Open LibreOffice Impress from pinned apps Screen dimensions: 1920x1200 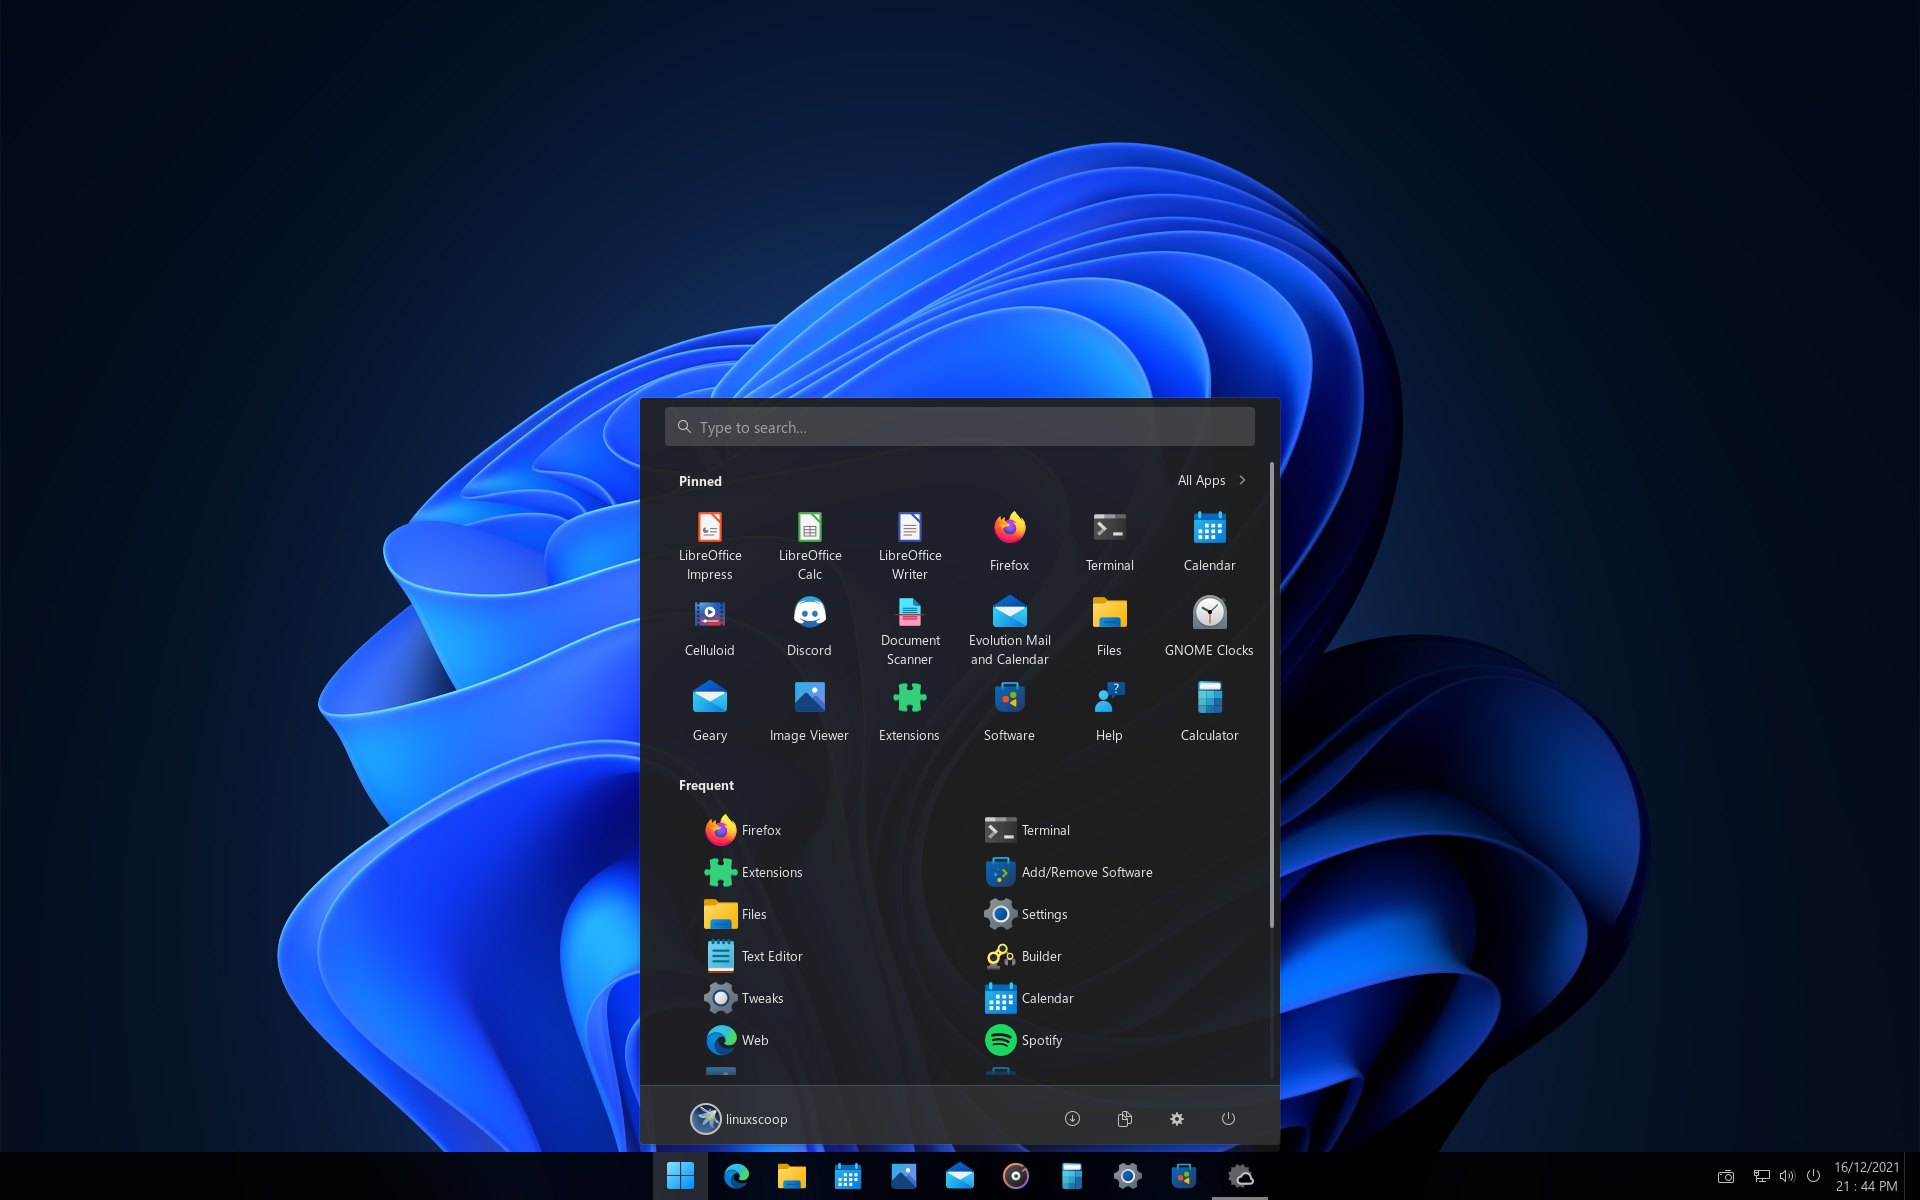[x=710, y=546]
